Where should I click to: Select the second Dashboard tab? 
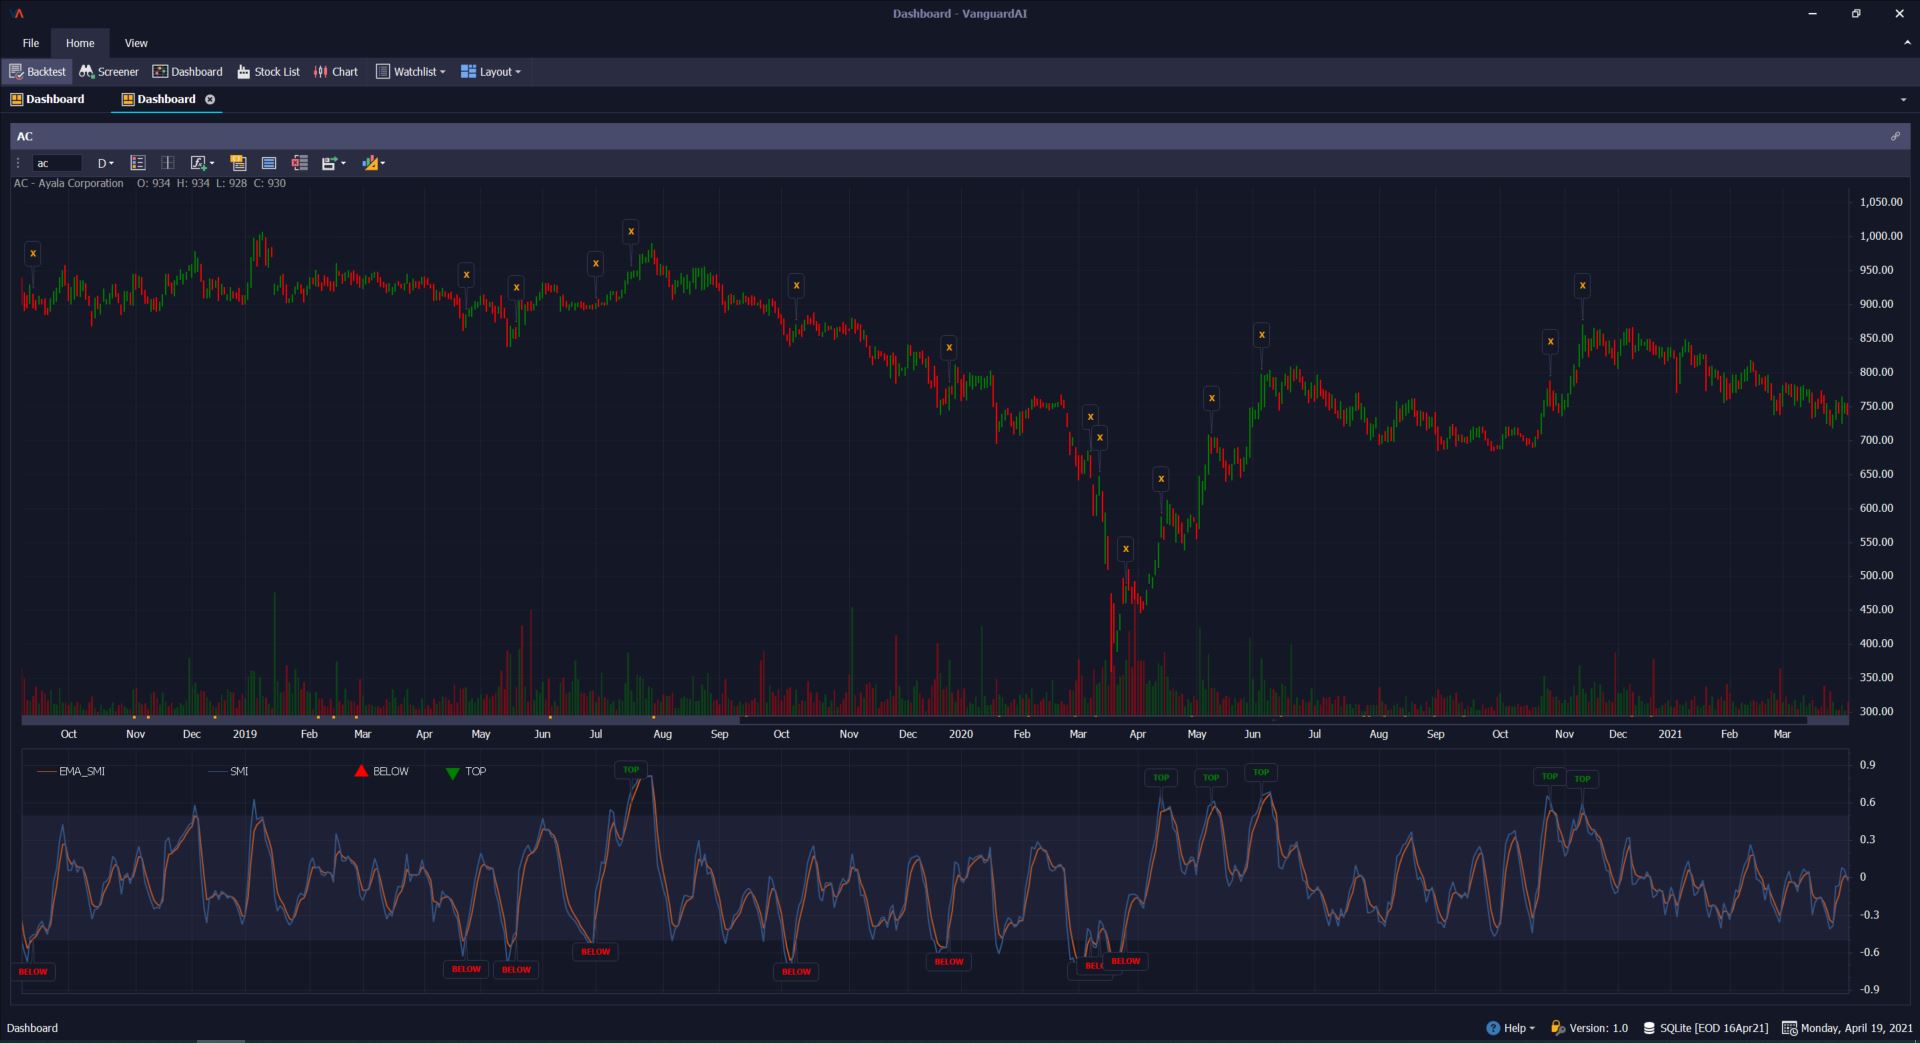click(x=165, y=99)
